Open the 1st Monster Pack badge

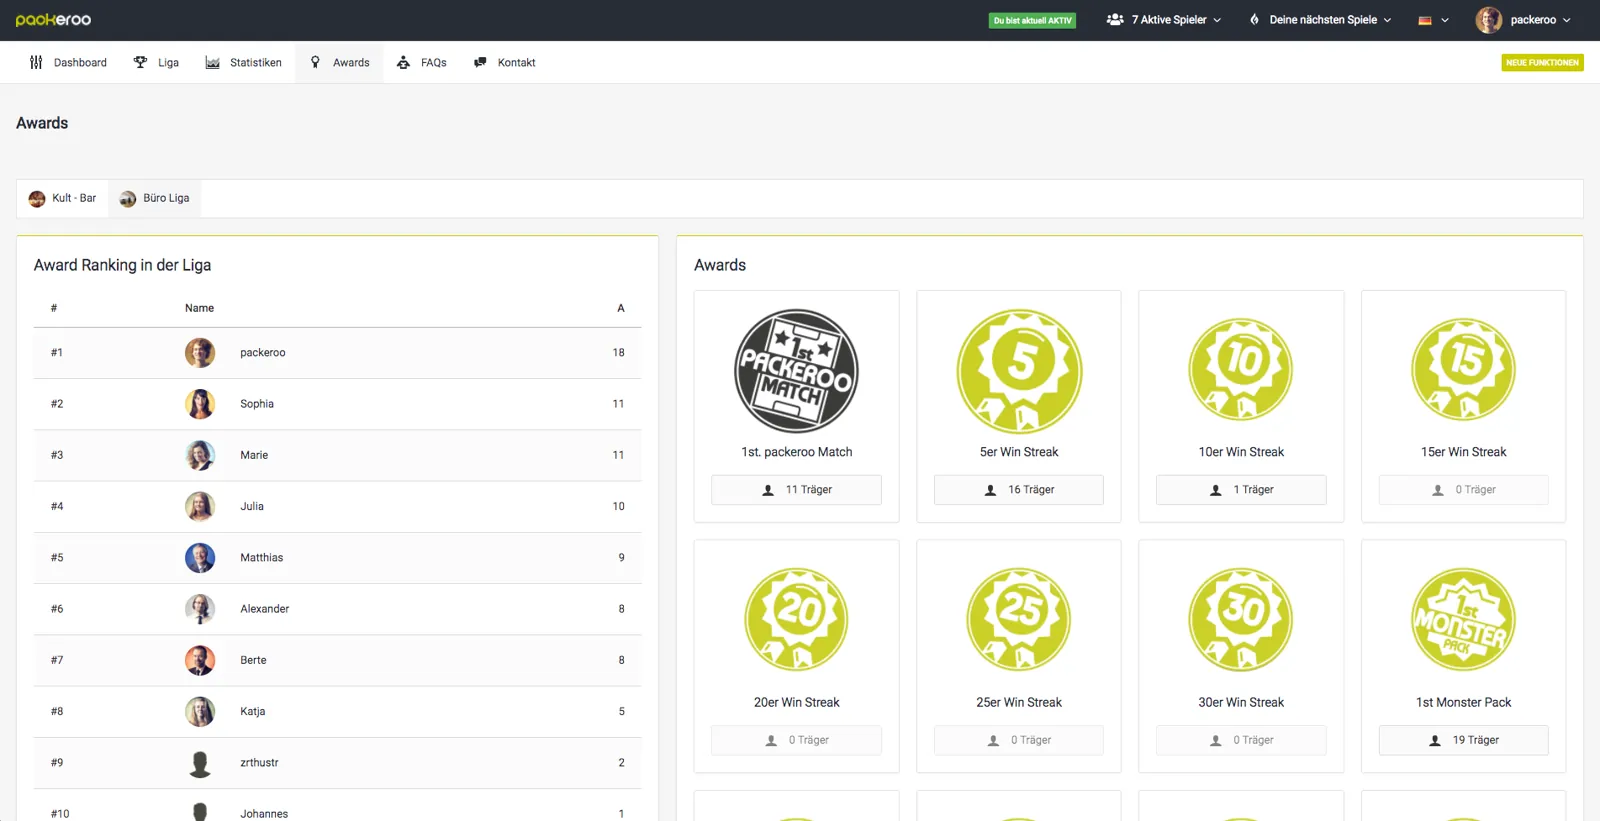pyautogui.click(x=1463, y=619)
